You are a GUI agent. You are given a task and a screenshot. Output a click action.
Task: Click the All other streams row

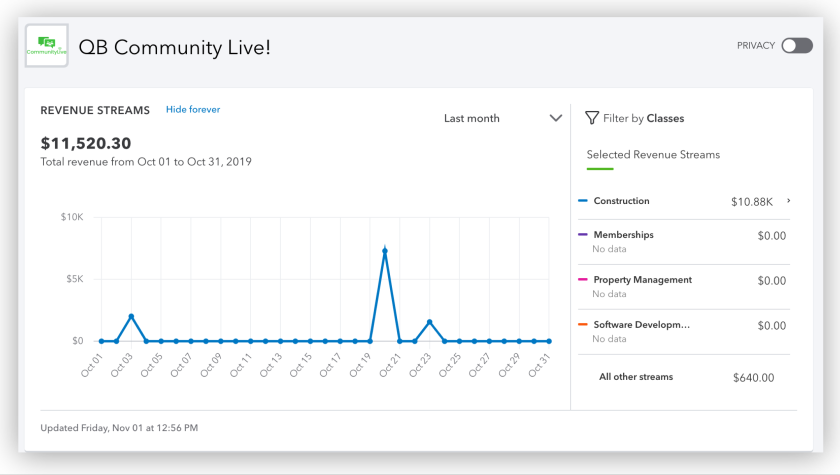(x=684, y=377)
